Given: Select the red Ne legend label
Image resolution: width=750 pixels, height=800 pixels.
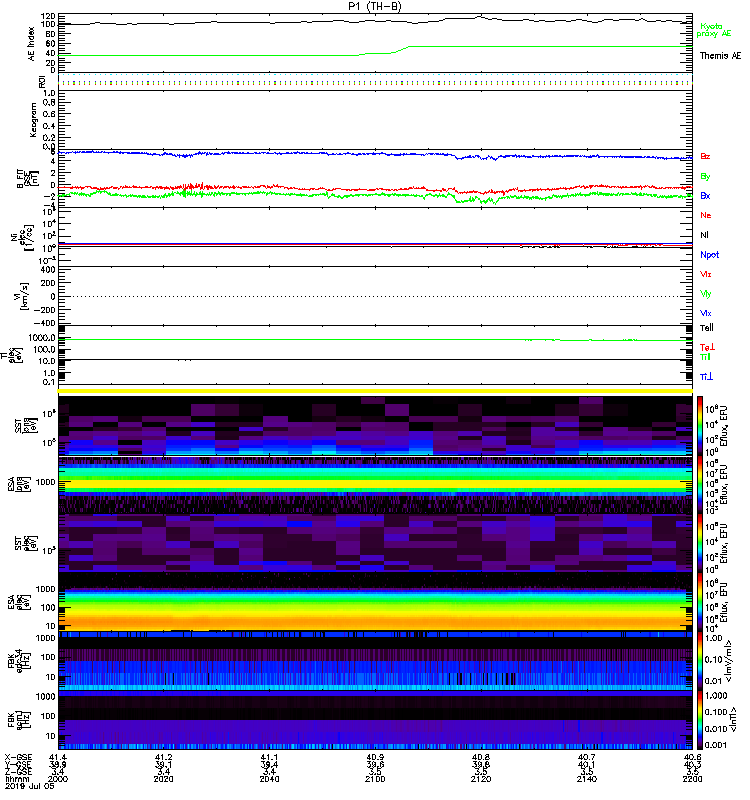Looking at the screenshot, I should (706, 215).
